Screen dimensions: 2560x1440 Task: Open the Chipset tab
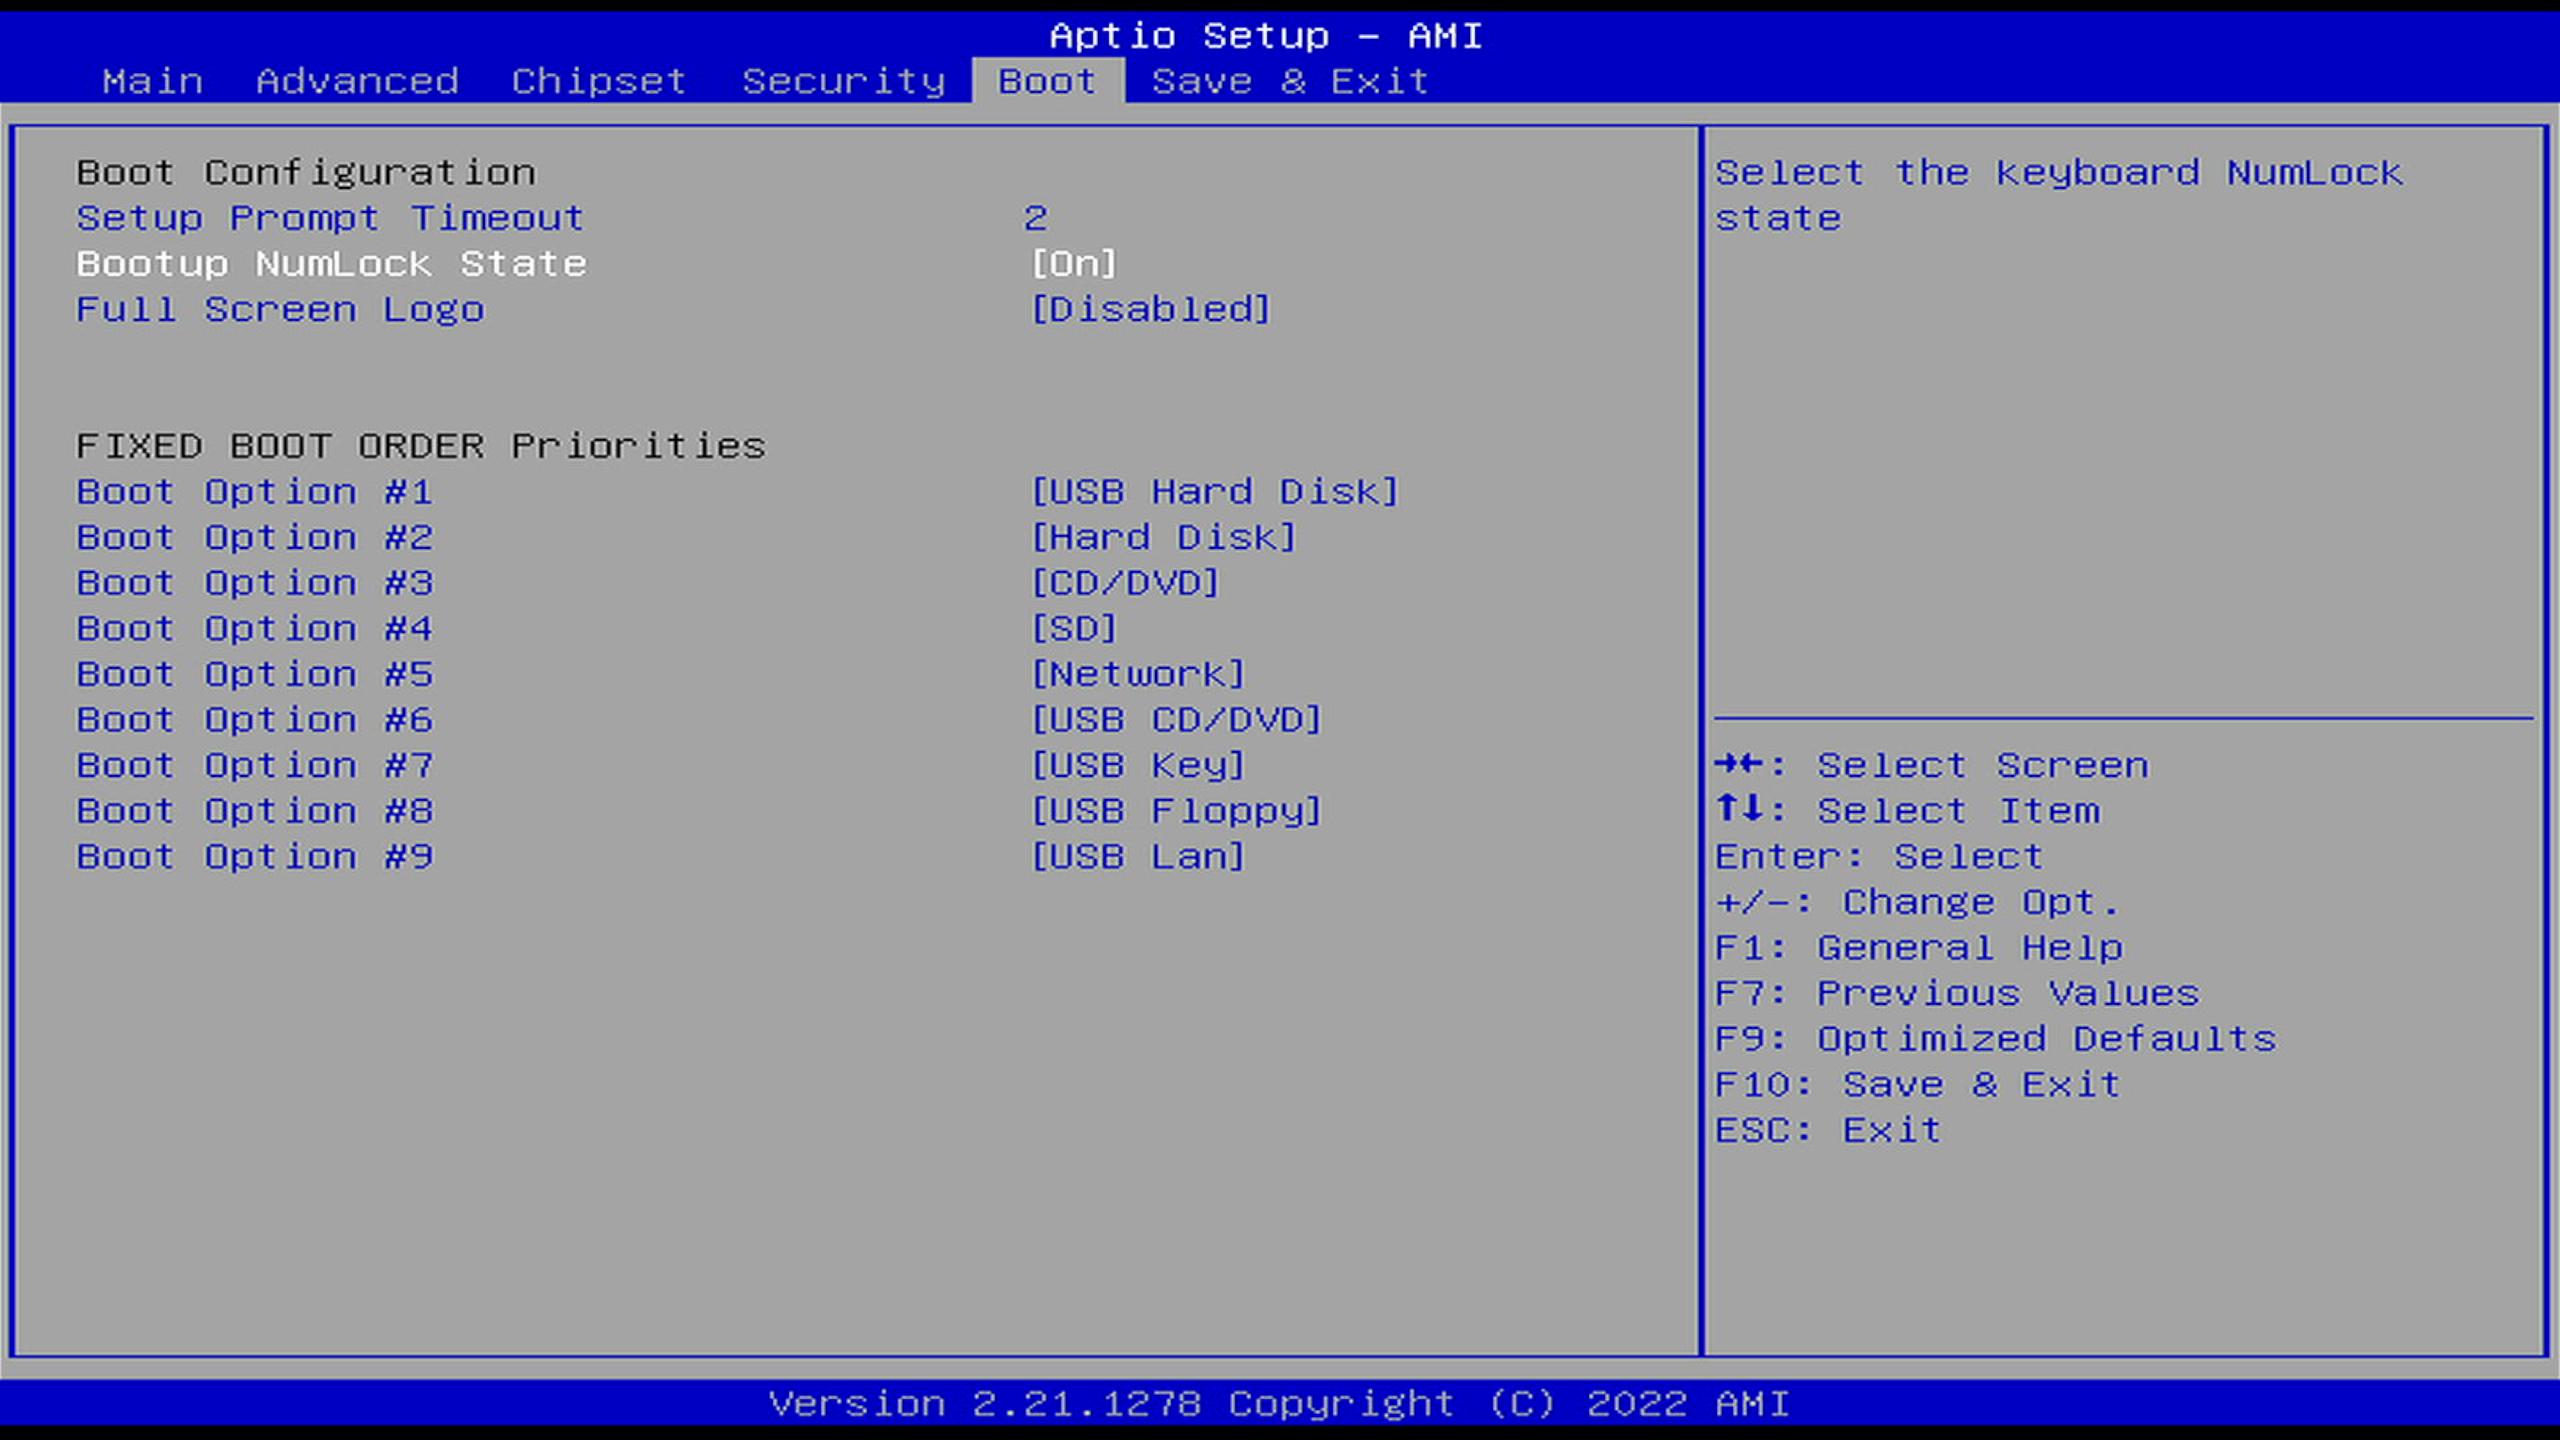point(598,81)
